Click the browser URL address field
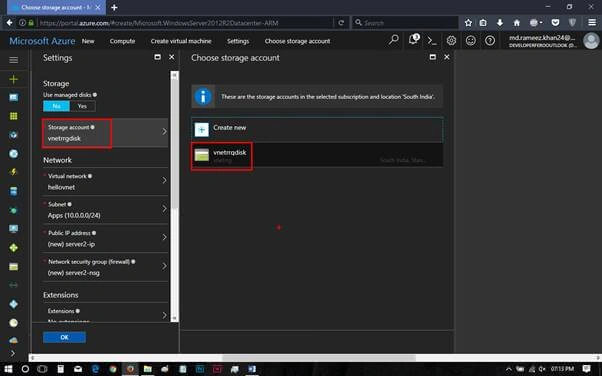The image size is (602, 376). click(186, 23)
